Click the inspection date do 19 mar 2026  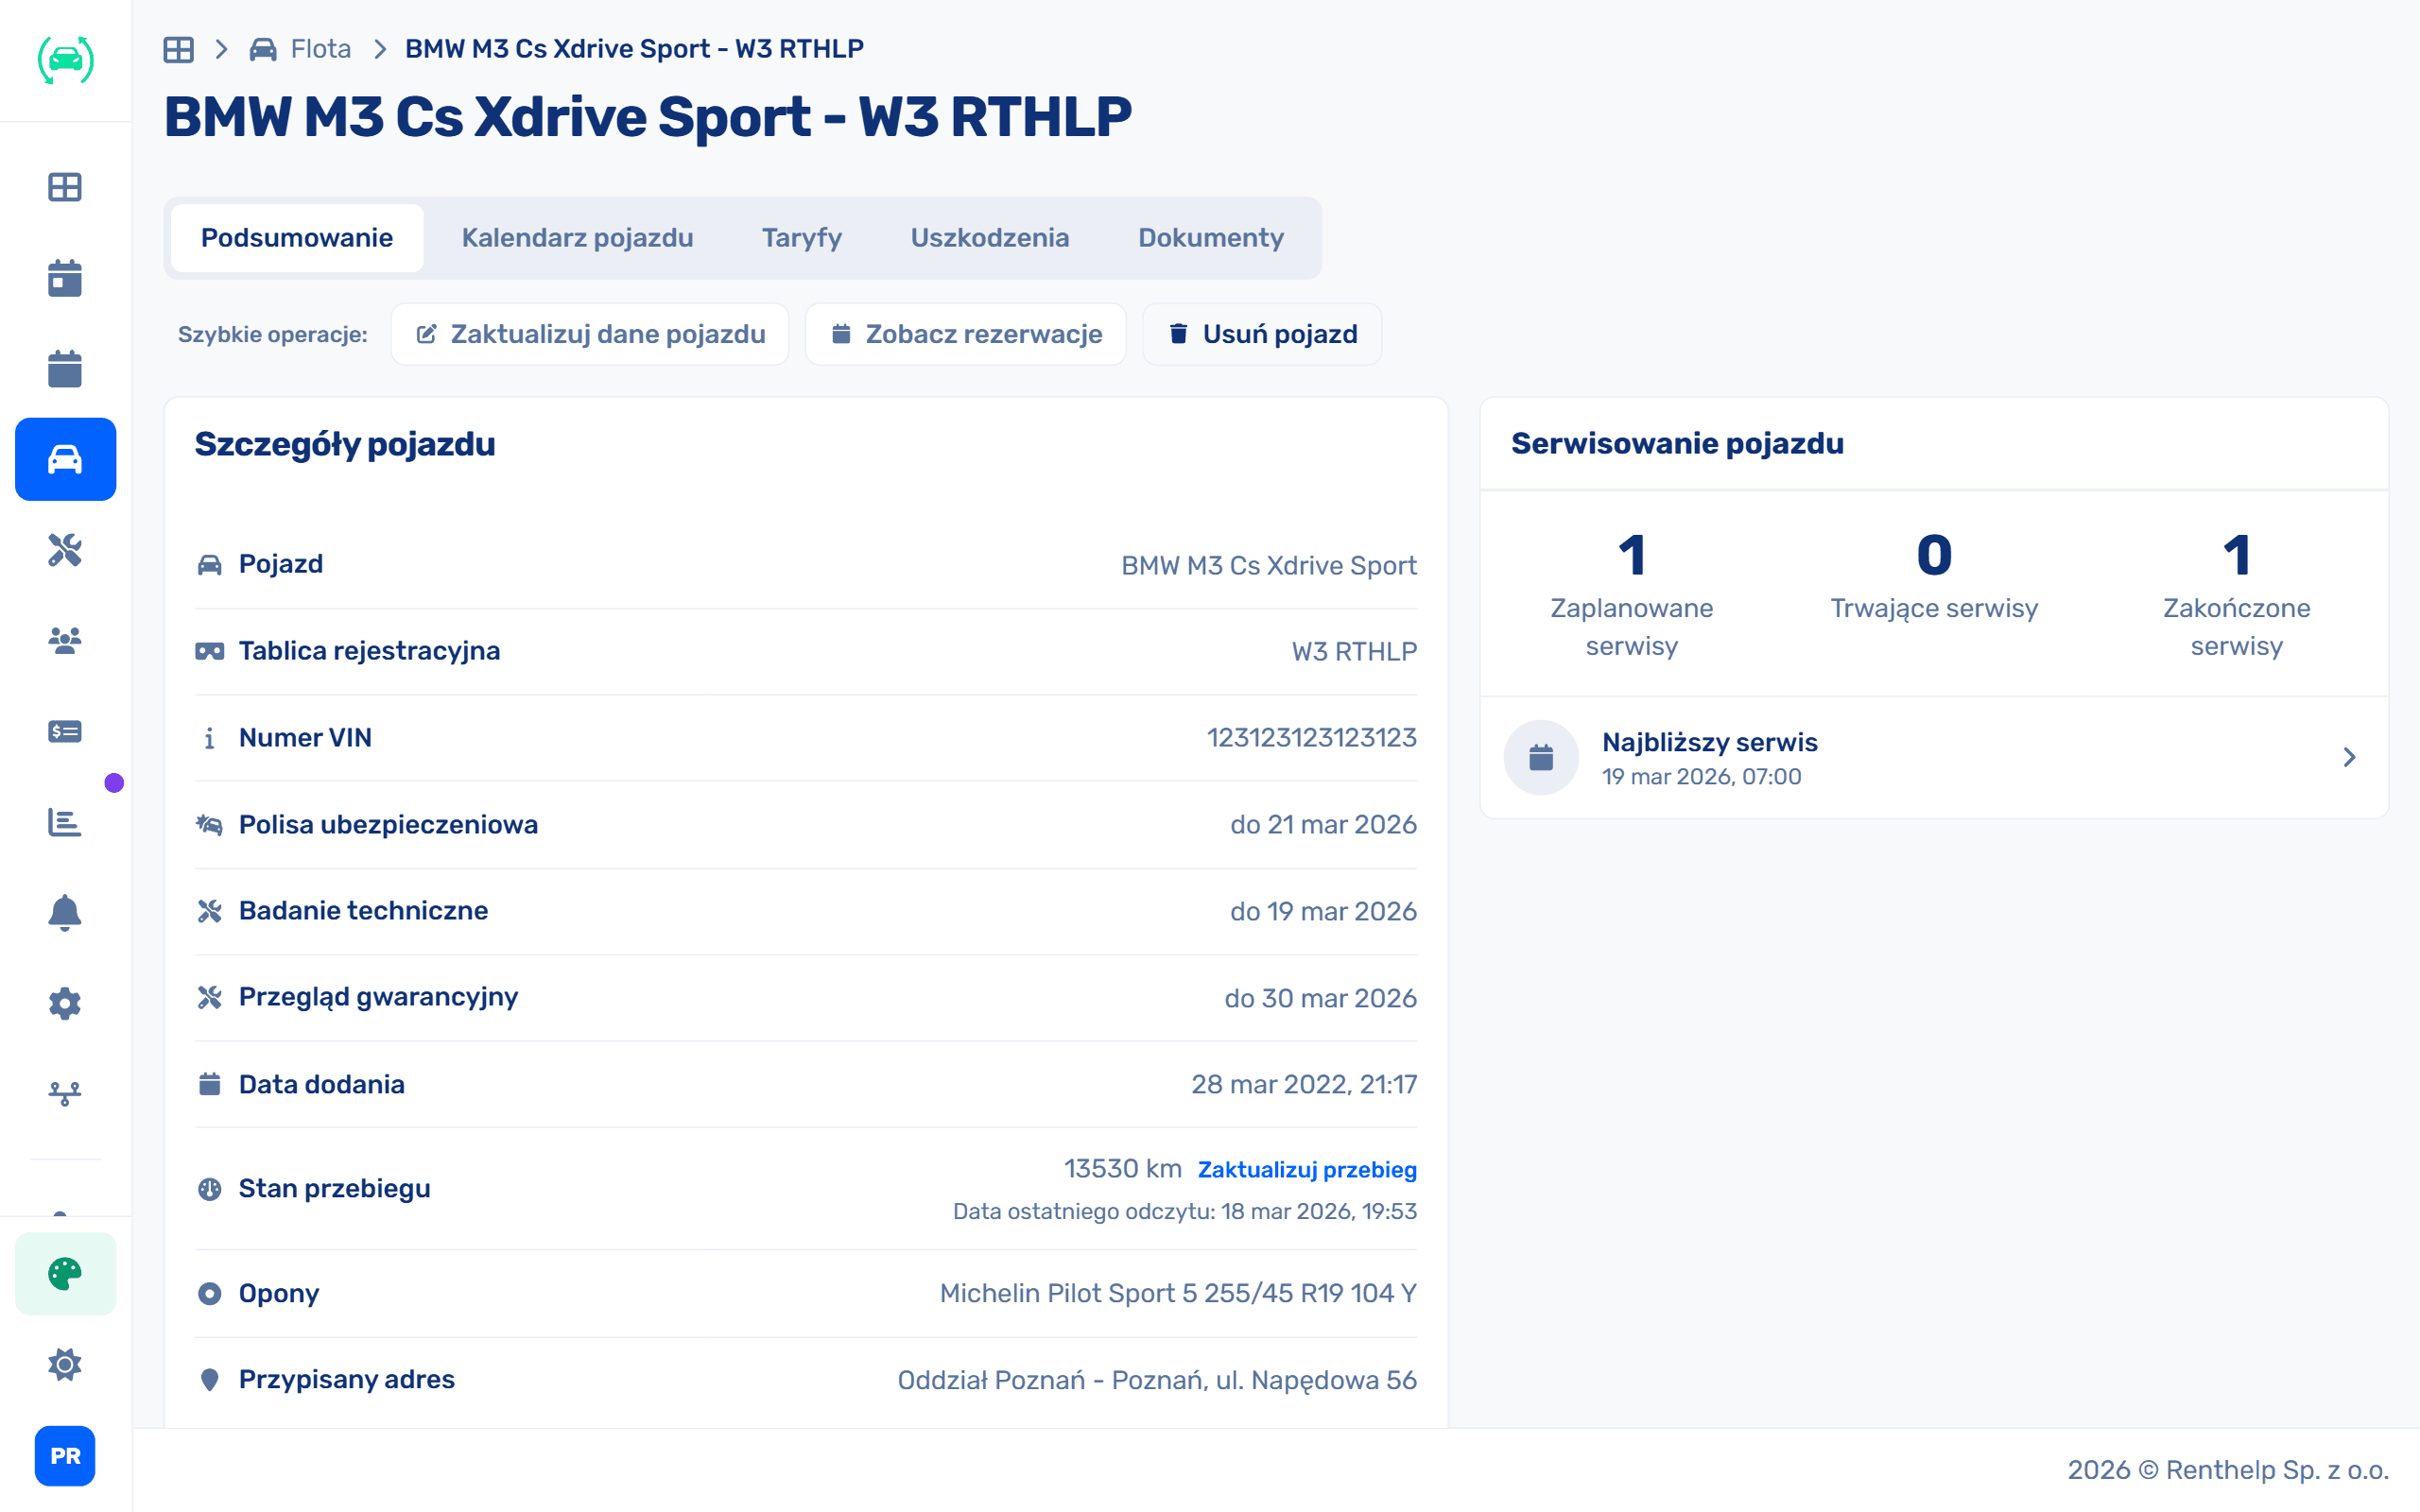coord(1323,912)
